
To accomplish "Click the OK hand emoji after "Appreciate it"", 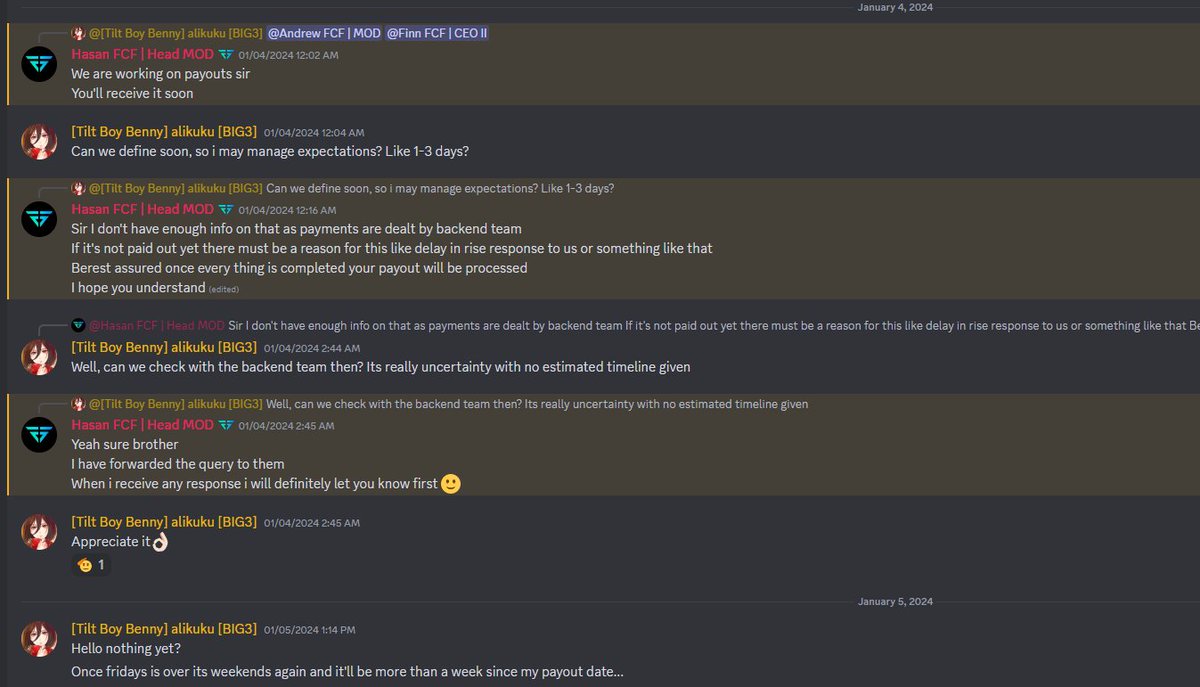I will click(160, 542).
